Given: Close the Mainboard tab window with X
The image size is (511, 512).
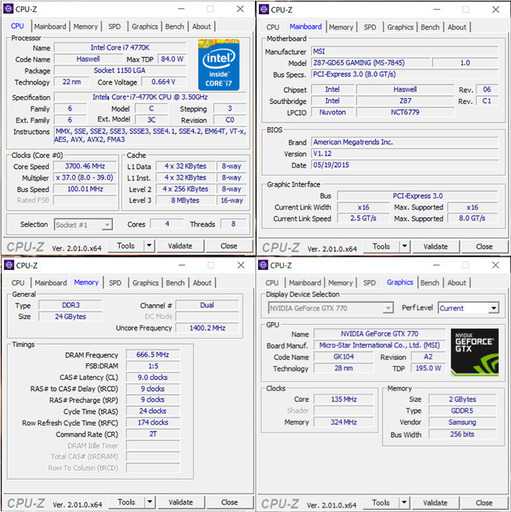Looking at the screenshot, I should tap(496, 10).
